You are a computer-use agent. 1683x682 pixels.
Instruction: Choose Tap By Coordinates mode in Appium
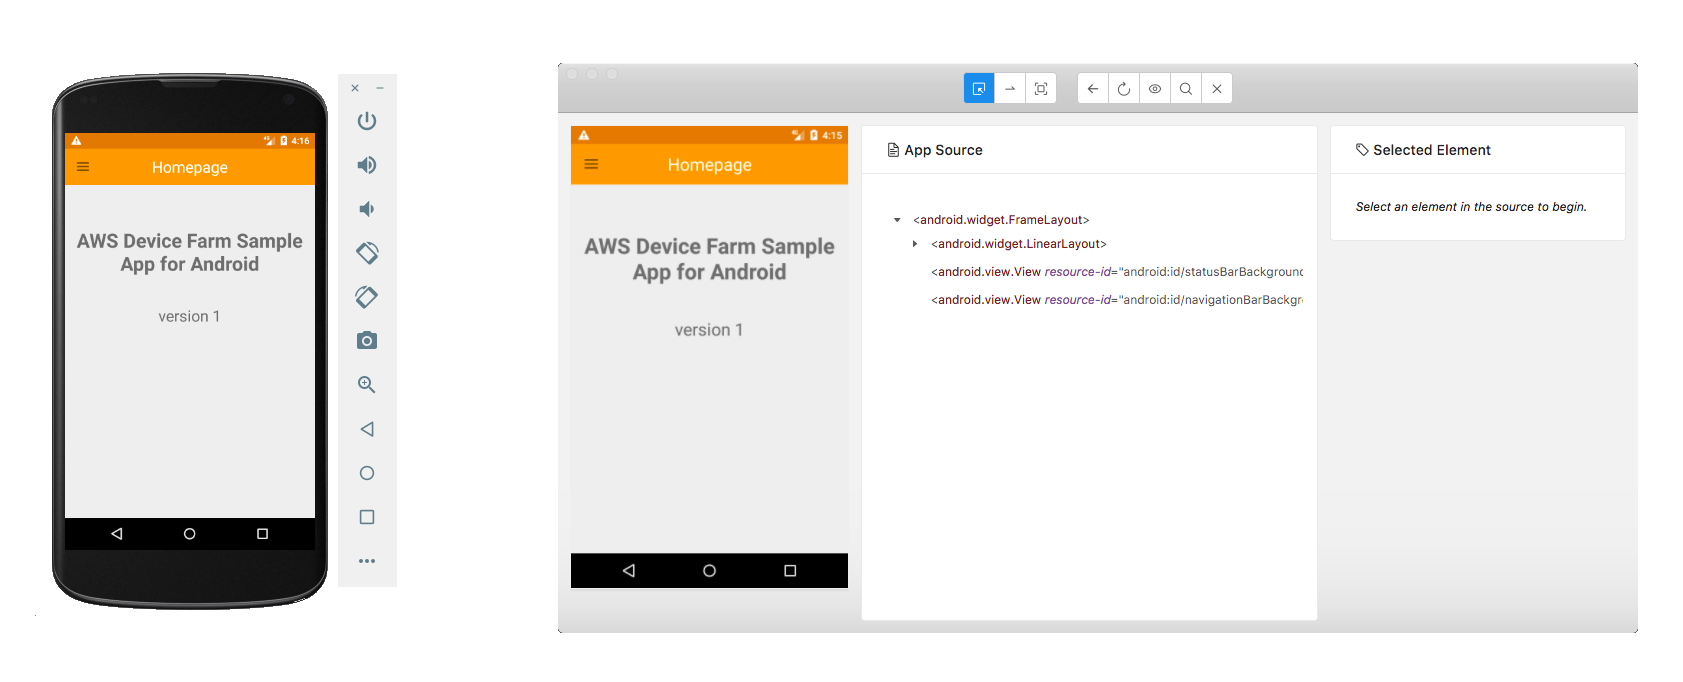click(1041, 88)
